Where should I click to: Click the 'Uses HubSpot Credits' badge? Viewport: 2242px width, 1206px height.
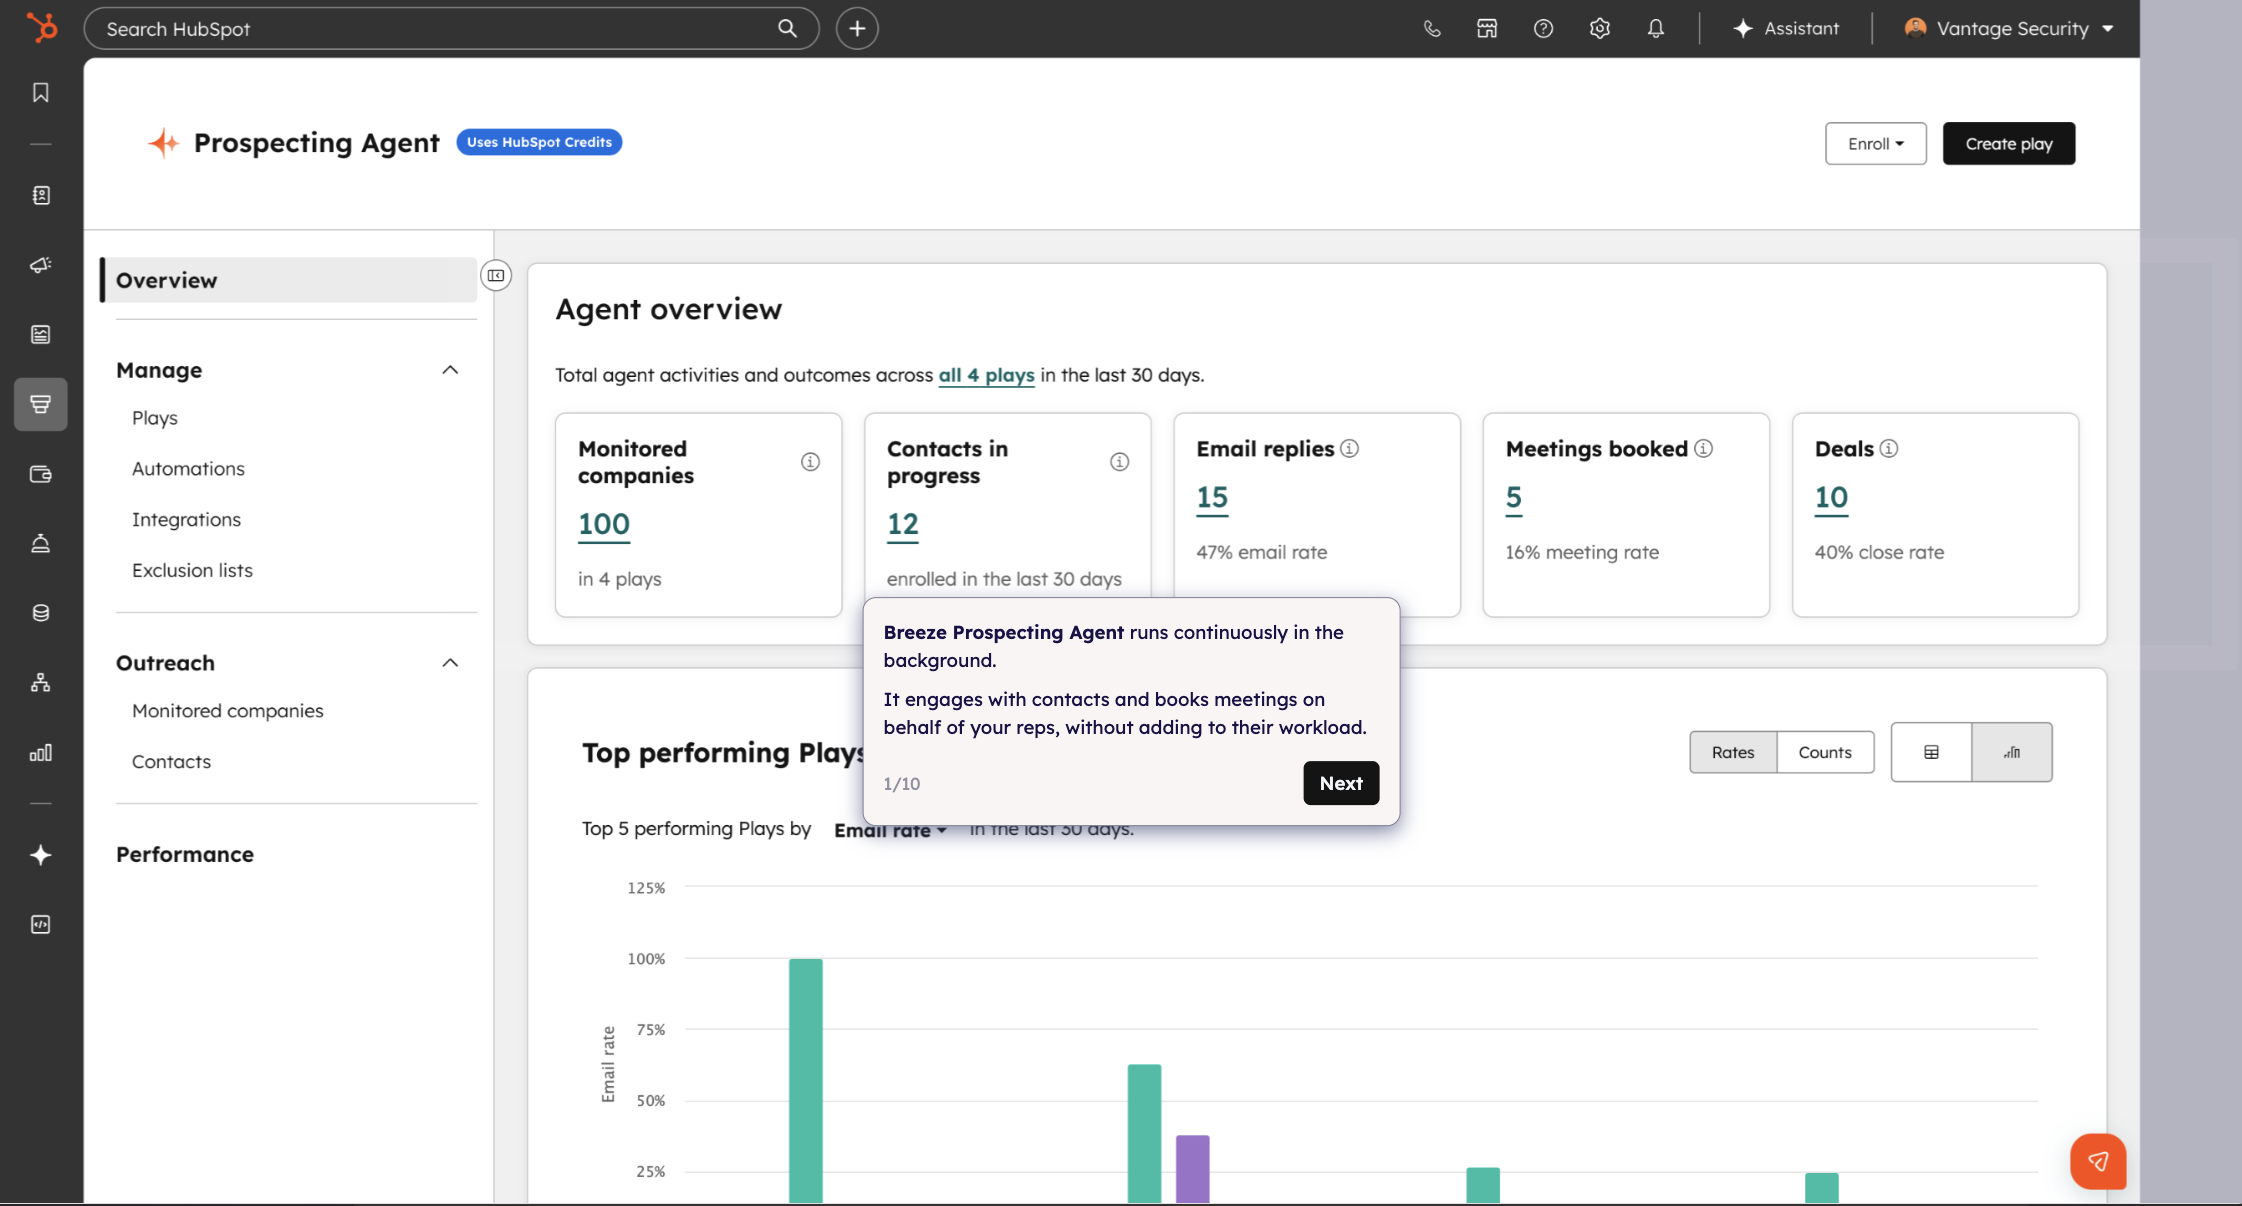coord(539,142)
